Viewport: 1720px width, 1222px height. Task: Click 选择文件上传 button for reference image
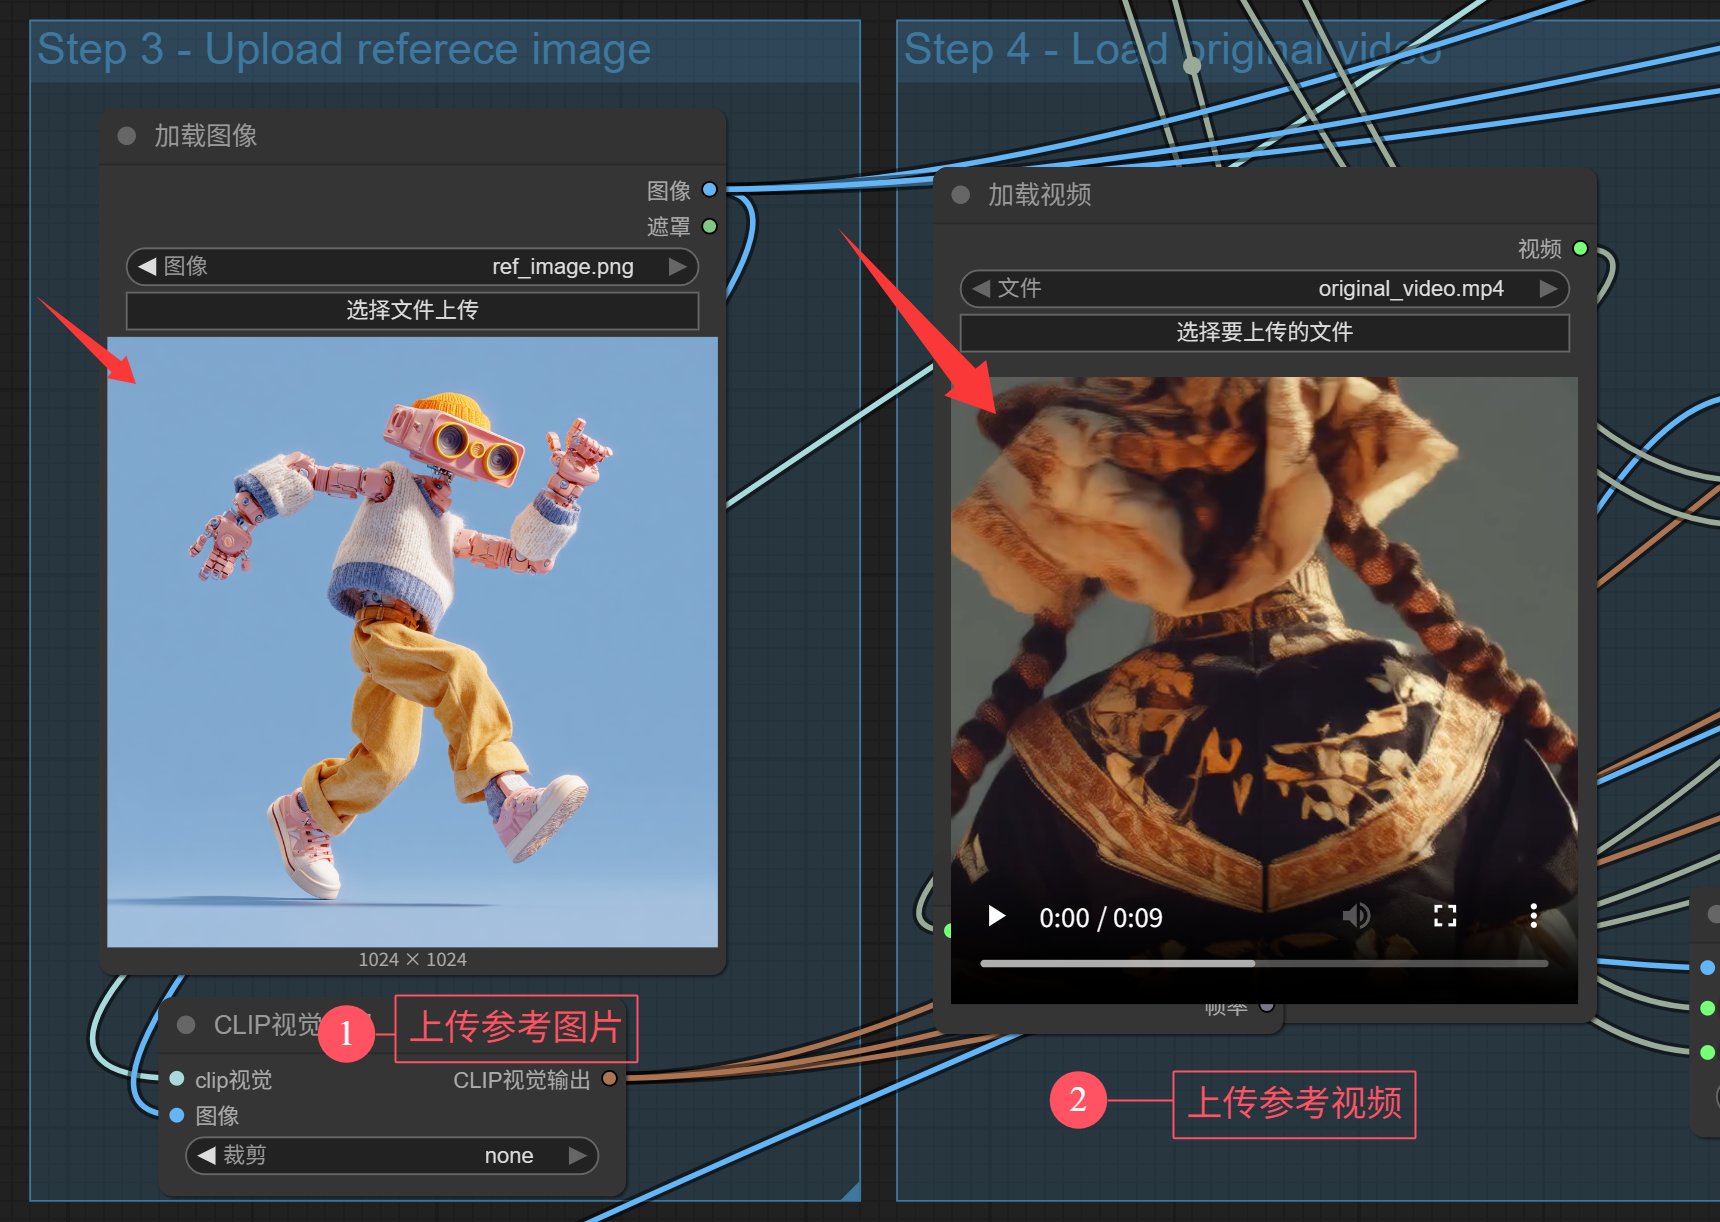pos(412,310)
